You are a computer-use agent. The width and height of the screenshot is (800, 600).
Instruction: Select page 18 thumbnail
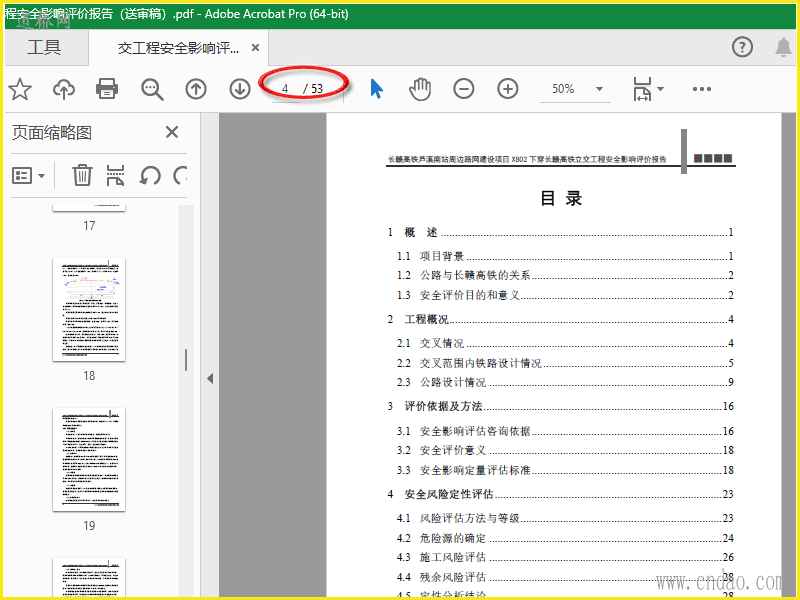click(89, 310)
